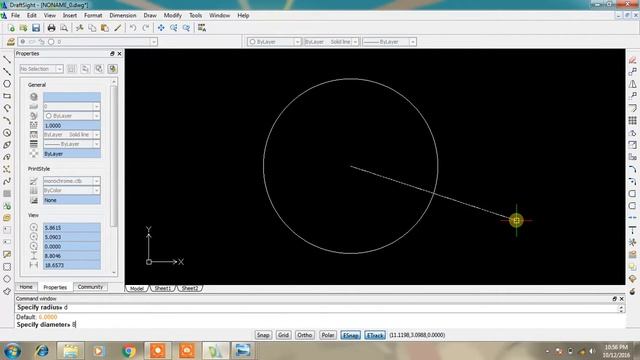
Task: Open the Modify menu
Action: pyautogui.click(x=173, y=16)
